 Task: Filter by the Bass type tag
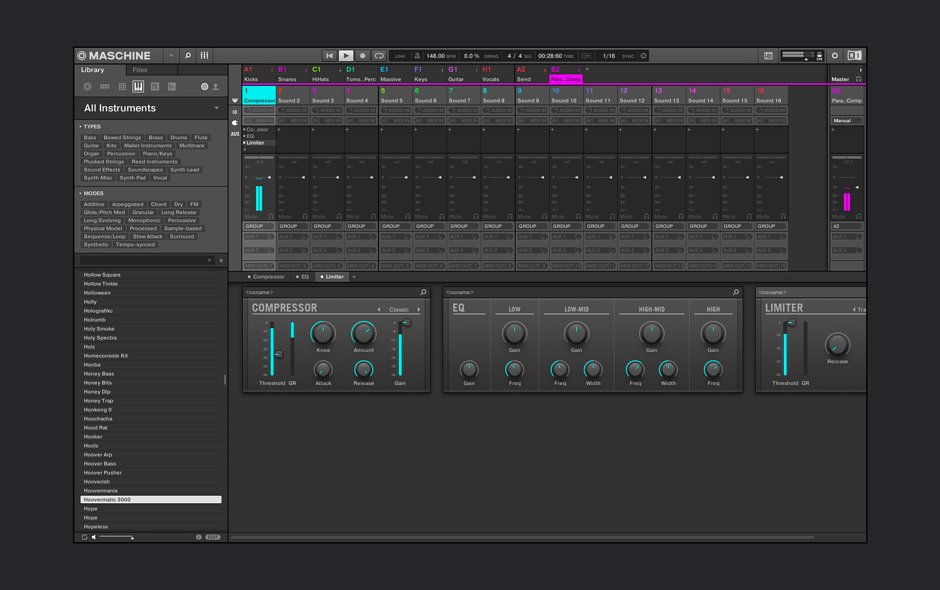pyautogui.click(x=90, y=137)
